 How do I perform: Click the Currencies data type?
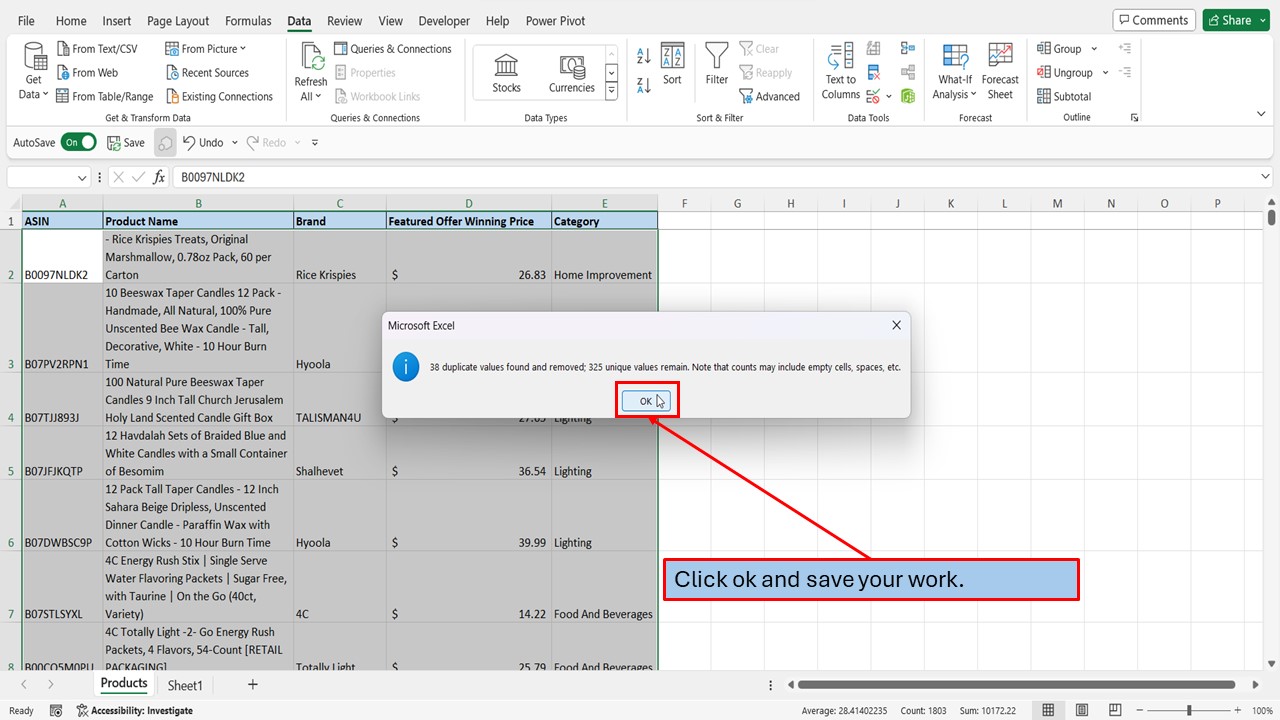coord(571,70)
